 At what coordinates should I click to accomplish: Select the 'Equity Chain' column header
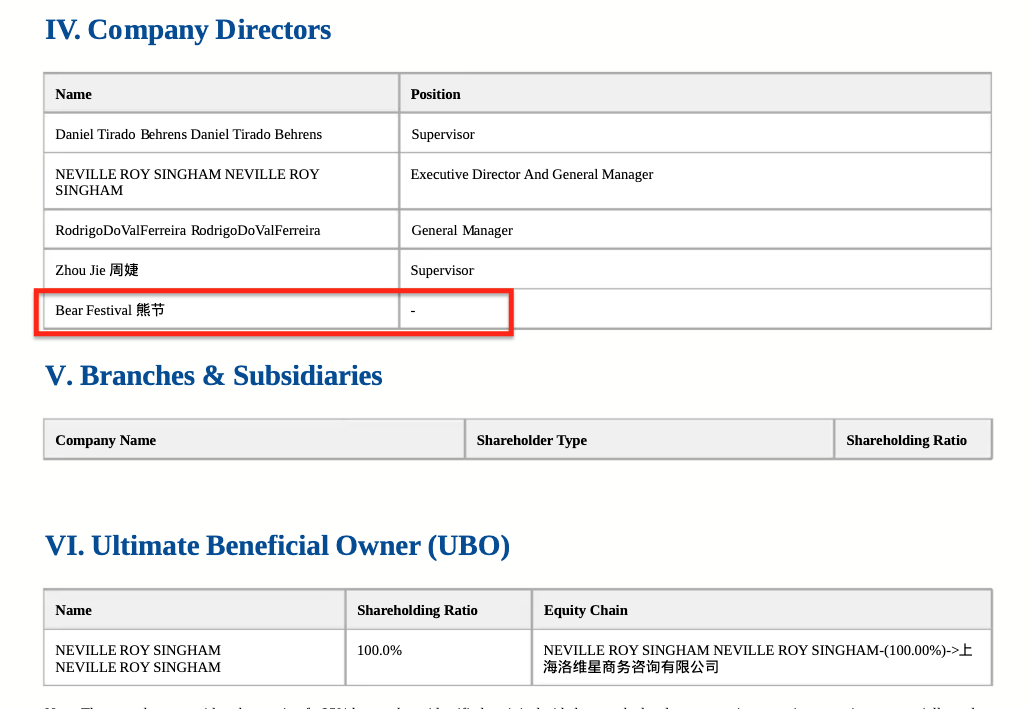585,610
